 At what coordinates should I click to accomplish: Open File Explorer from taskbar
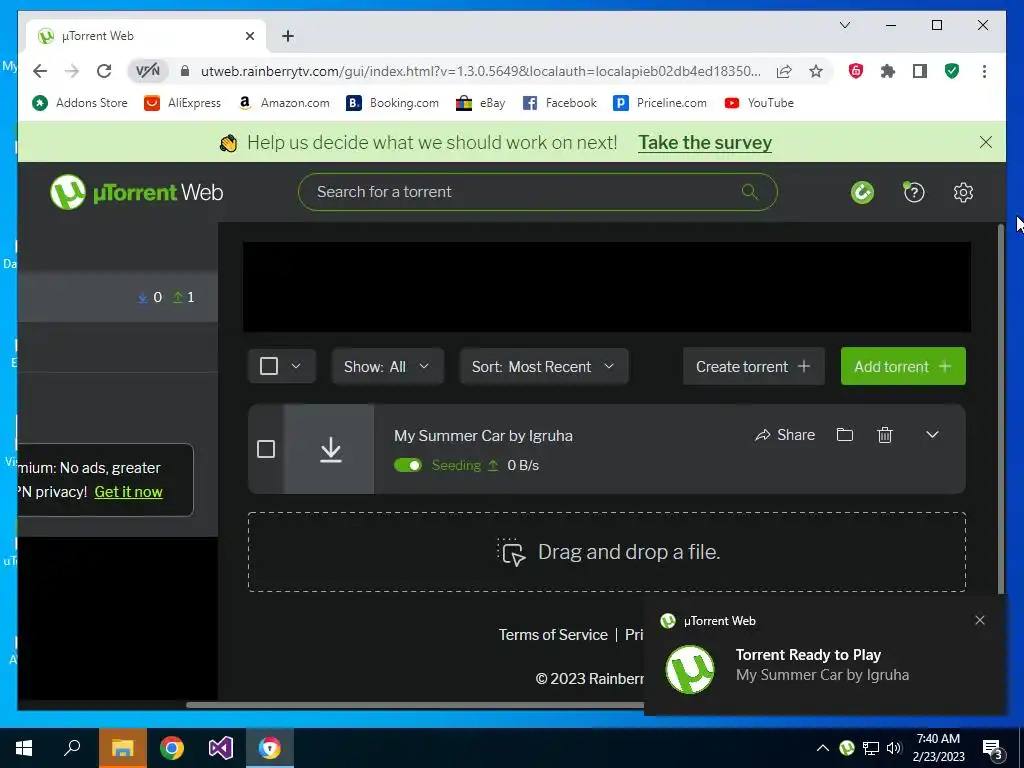click(x=123, y=748)
